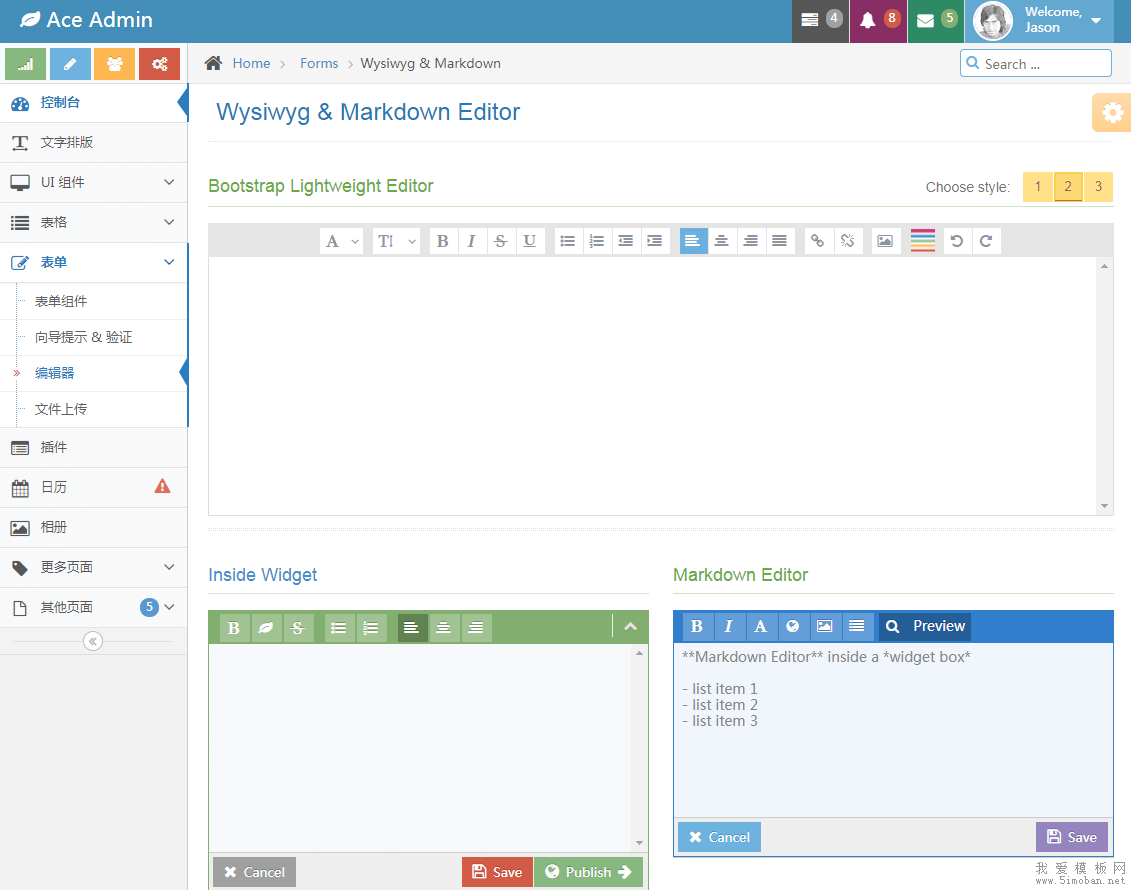Click the envelope messages icon in header
The image size is (1131, 890).
click(926, 21)
